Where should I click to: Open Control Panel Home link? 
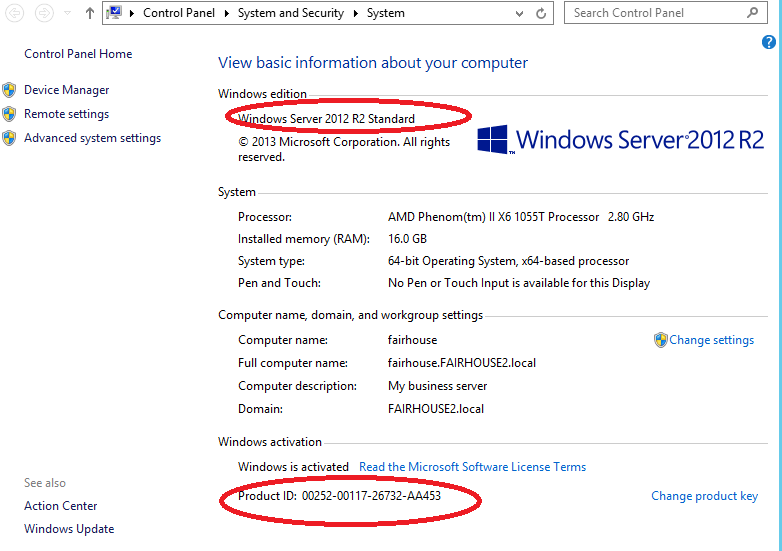coord(78,54)
